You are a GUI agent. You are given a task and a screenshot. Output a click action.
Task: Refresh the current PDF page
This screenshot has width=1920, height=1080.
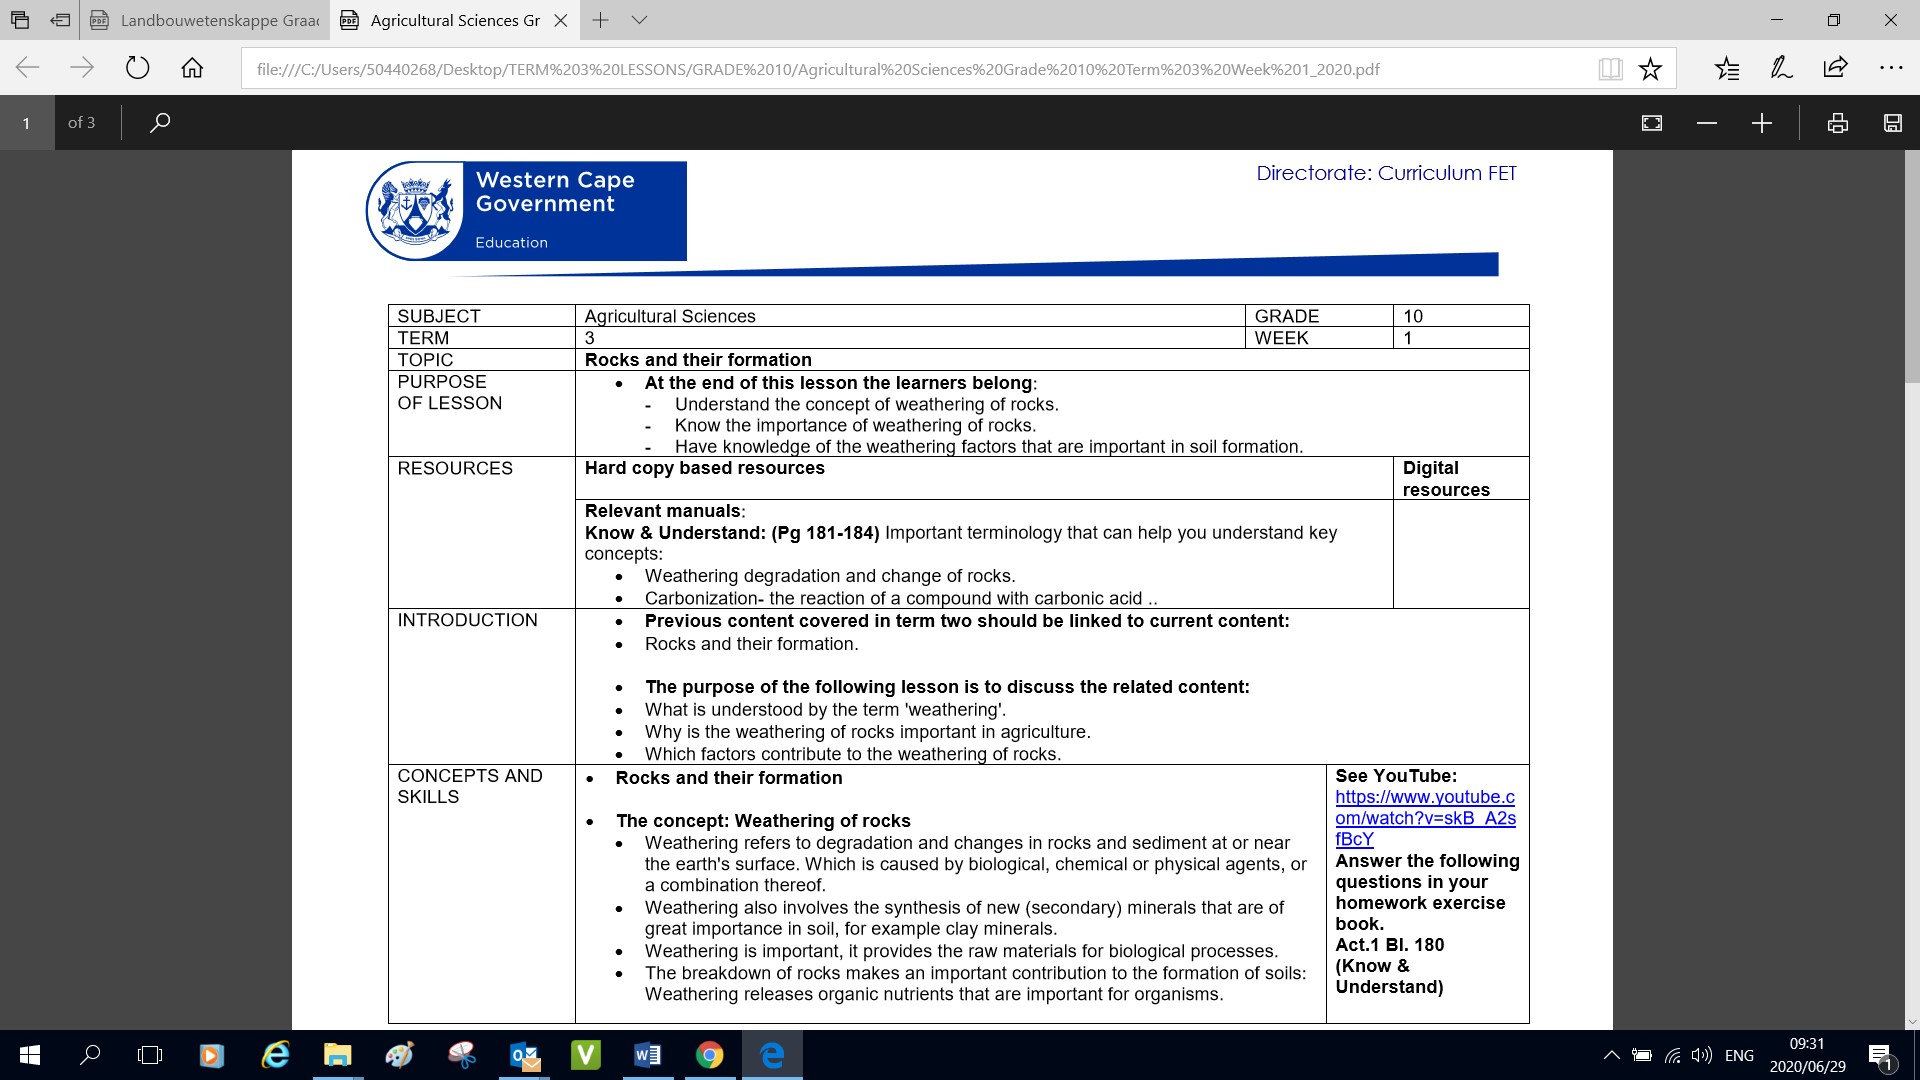(137, 68)
